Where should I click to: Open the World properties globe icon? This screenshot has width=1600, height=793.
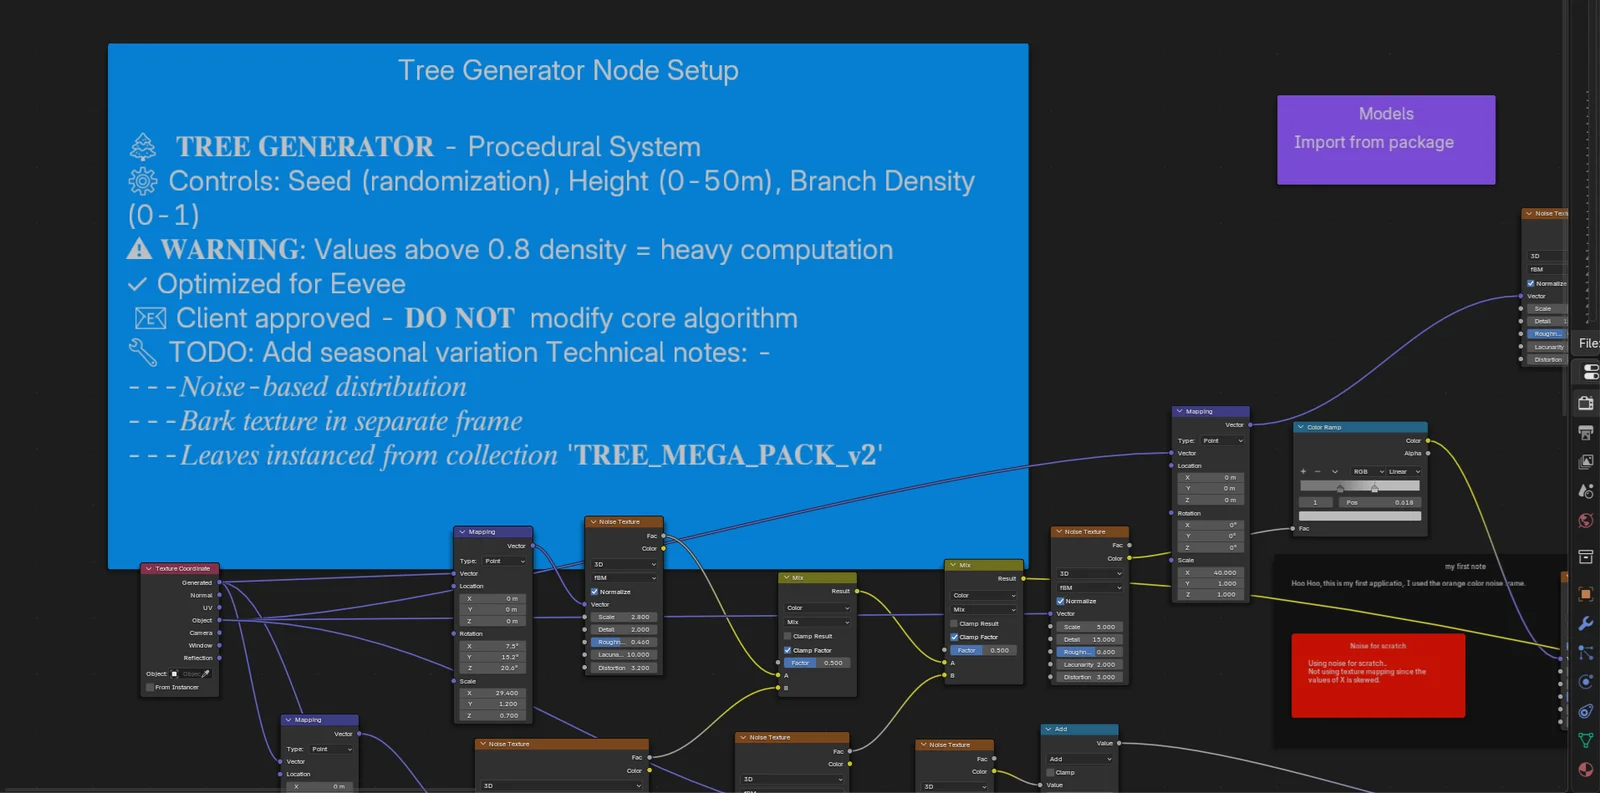click(x=1586, y=521)
